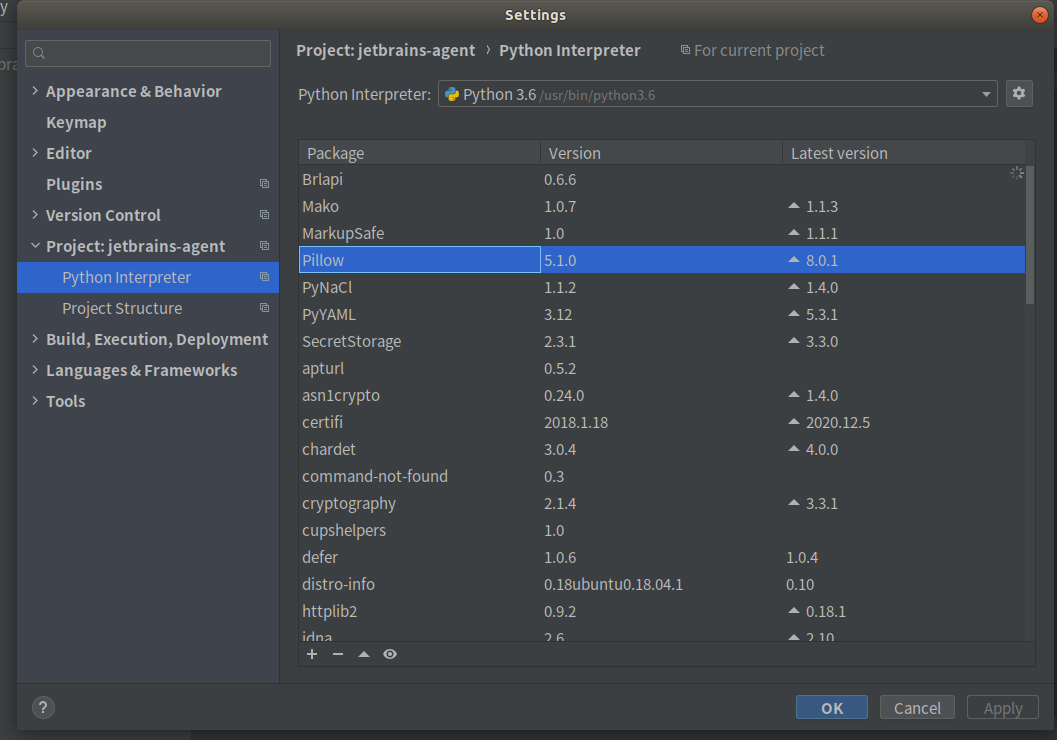Open the Plugins settings page
Image resolution: width=1057 pixels, height=740 pixels.
point(74,185)
